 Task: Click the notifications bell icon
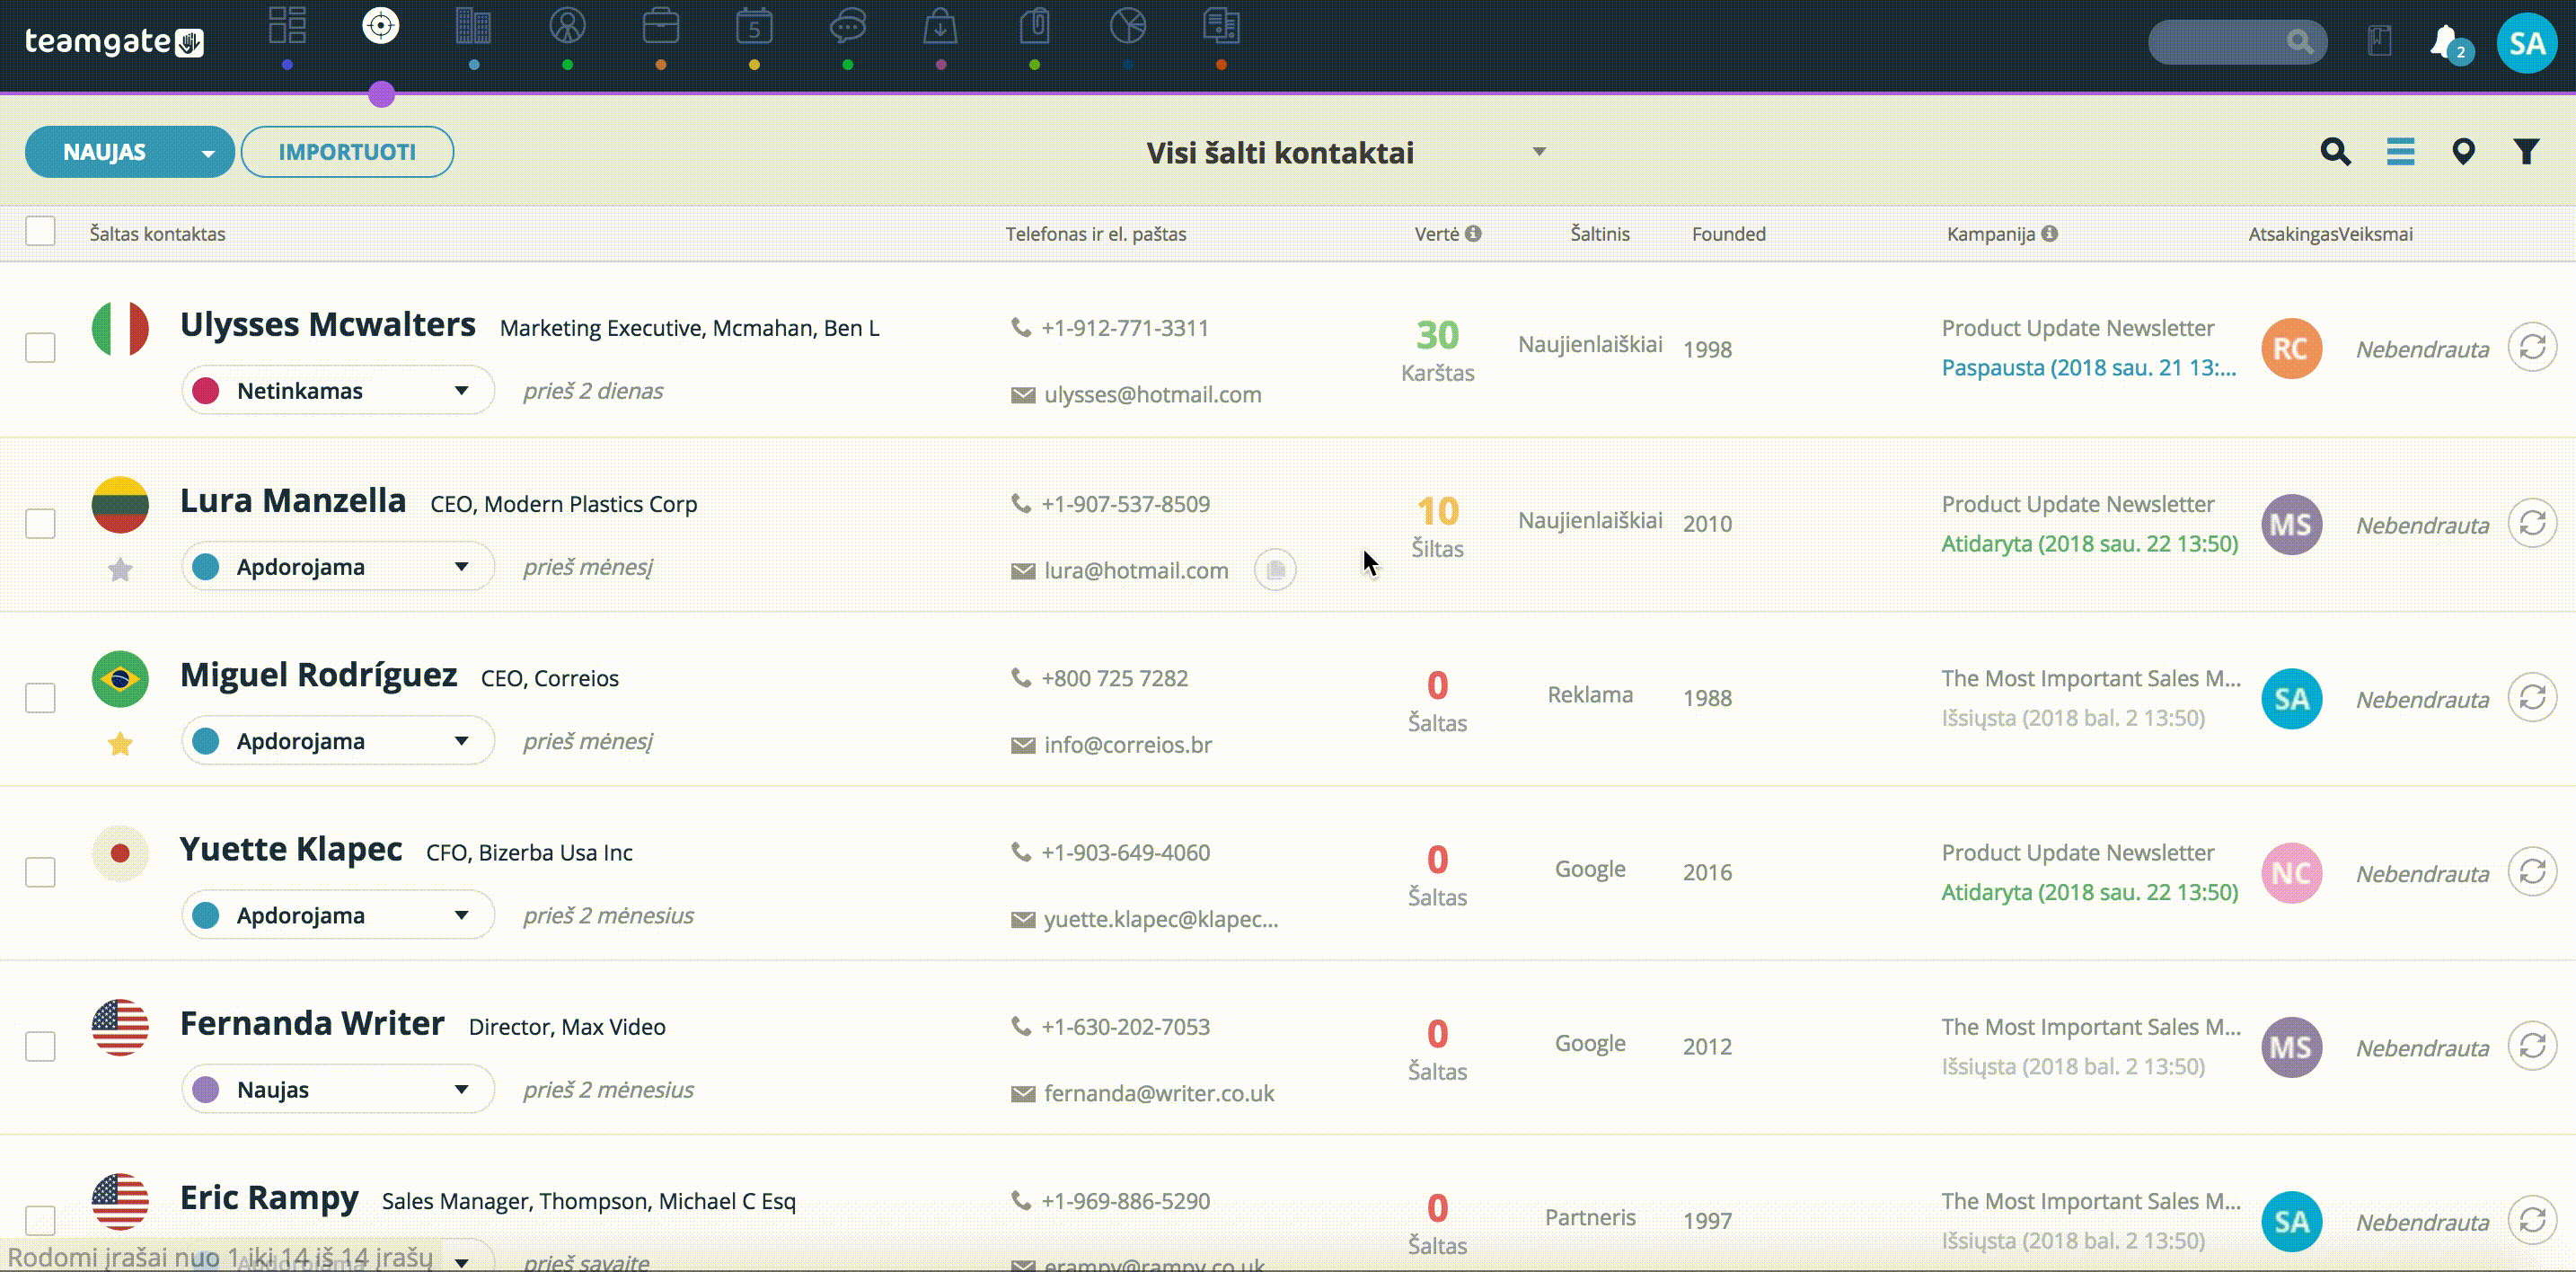[2445, 42]
